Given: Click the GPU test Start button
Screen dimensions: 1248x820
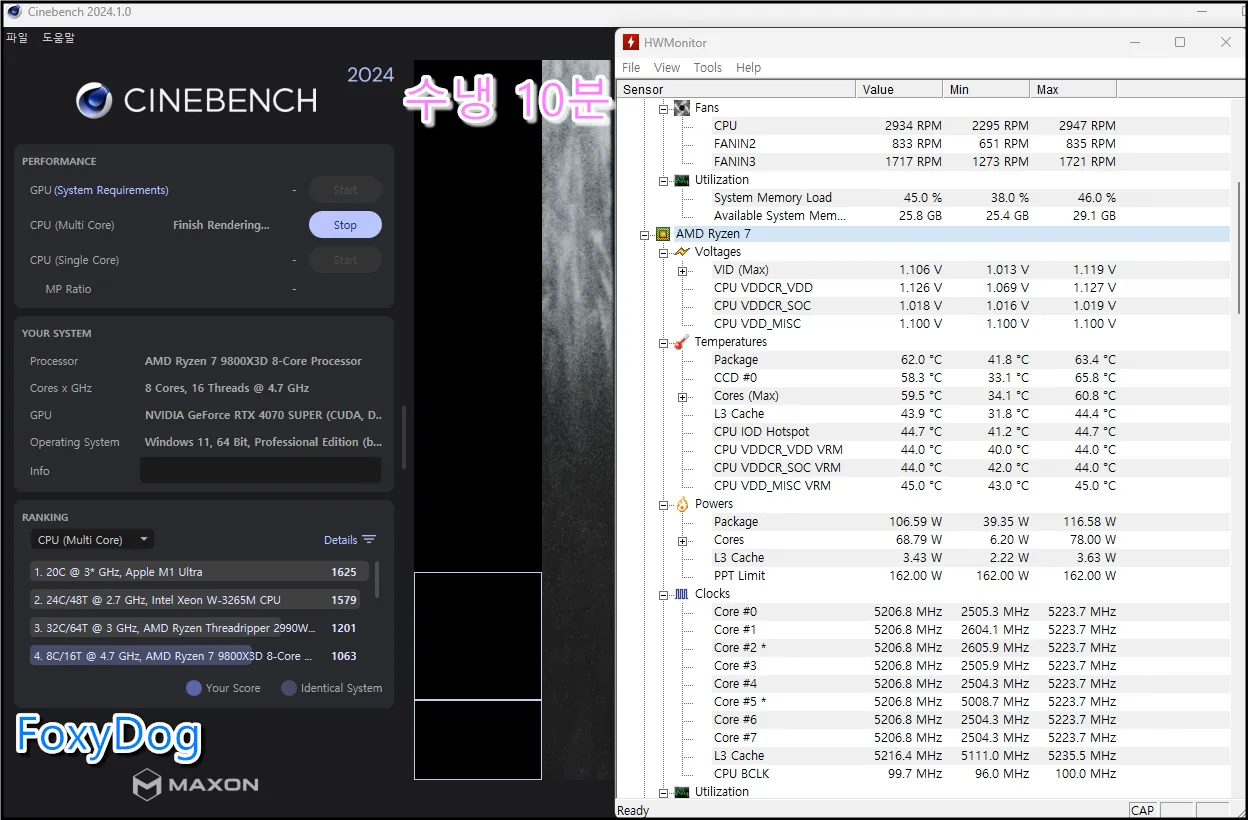Looking at the screenshot, I should pyautogui.click(x=345, y=190).
